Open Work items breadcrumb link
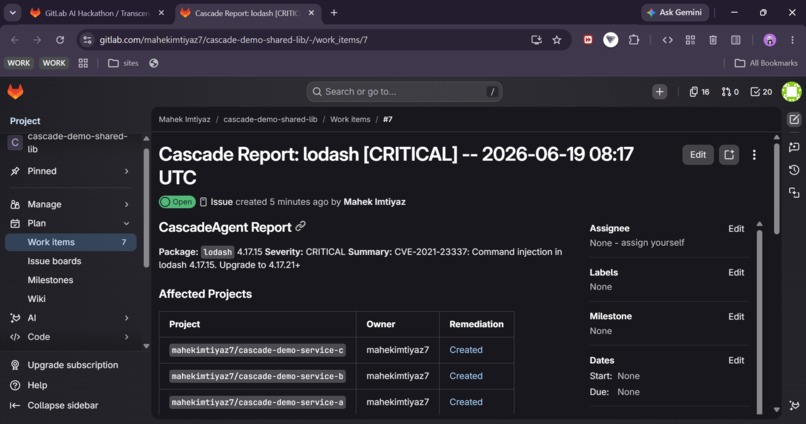This screenshot has height=424, width=806. point(350,119)
